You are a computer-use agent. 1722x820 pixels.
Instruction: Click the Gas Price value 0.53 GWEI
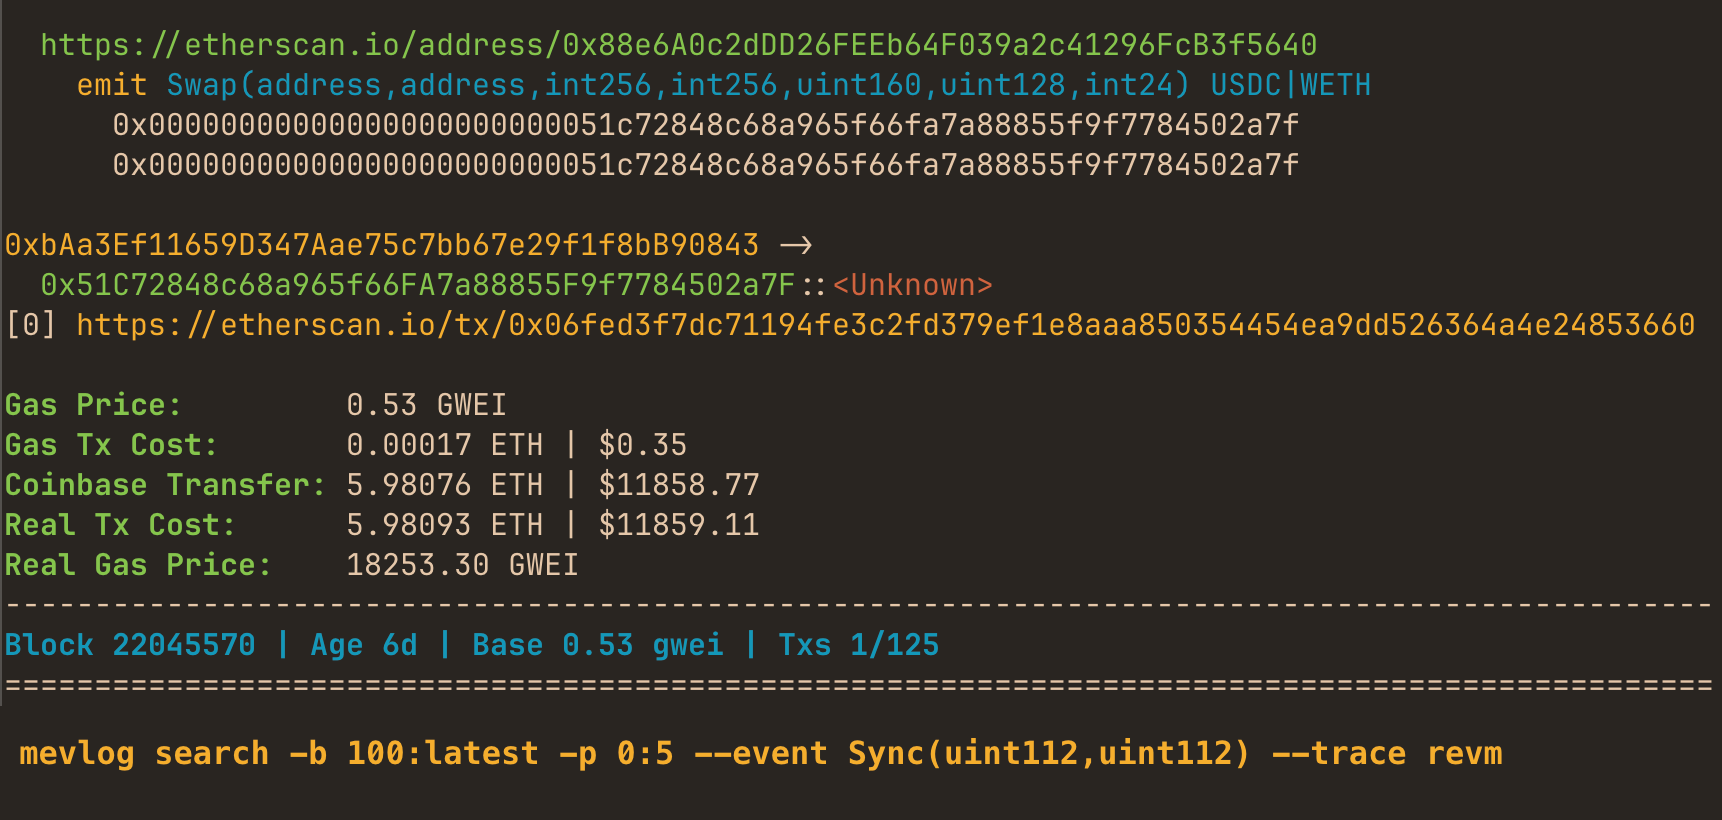(426, 405)
